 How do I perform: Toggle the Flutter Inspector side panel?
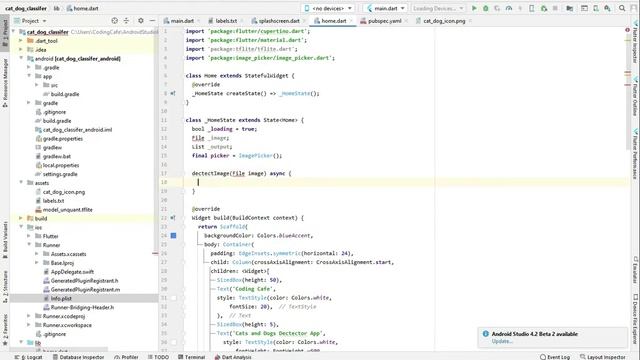click(x=635, y=42)
